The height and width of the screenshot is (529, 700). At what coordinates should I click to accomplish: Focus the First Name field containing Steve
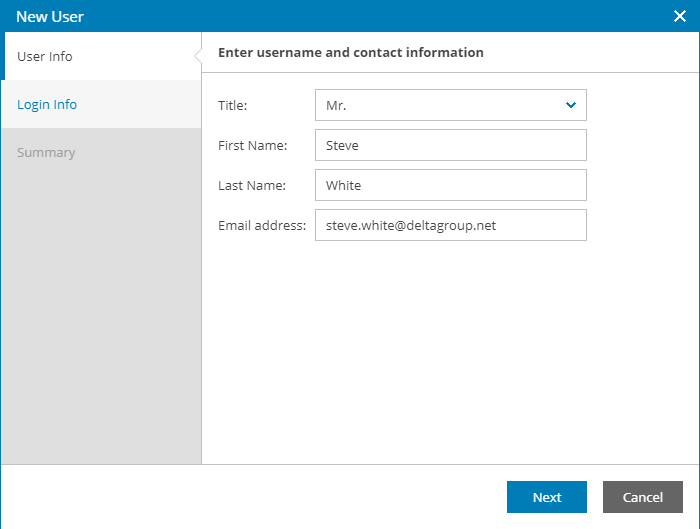click(450, 145)
